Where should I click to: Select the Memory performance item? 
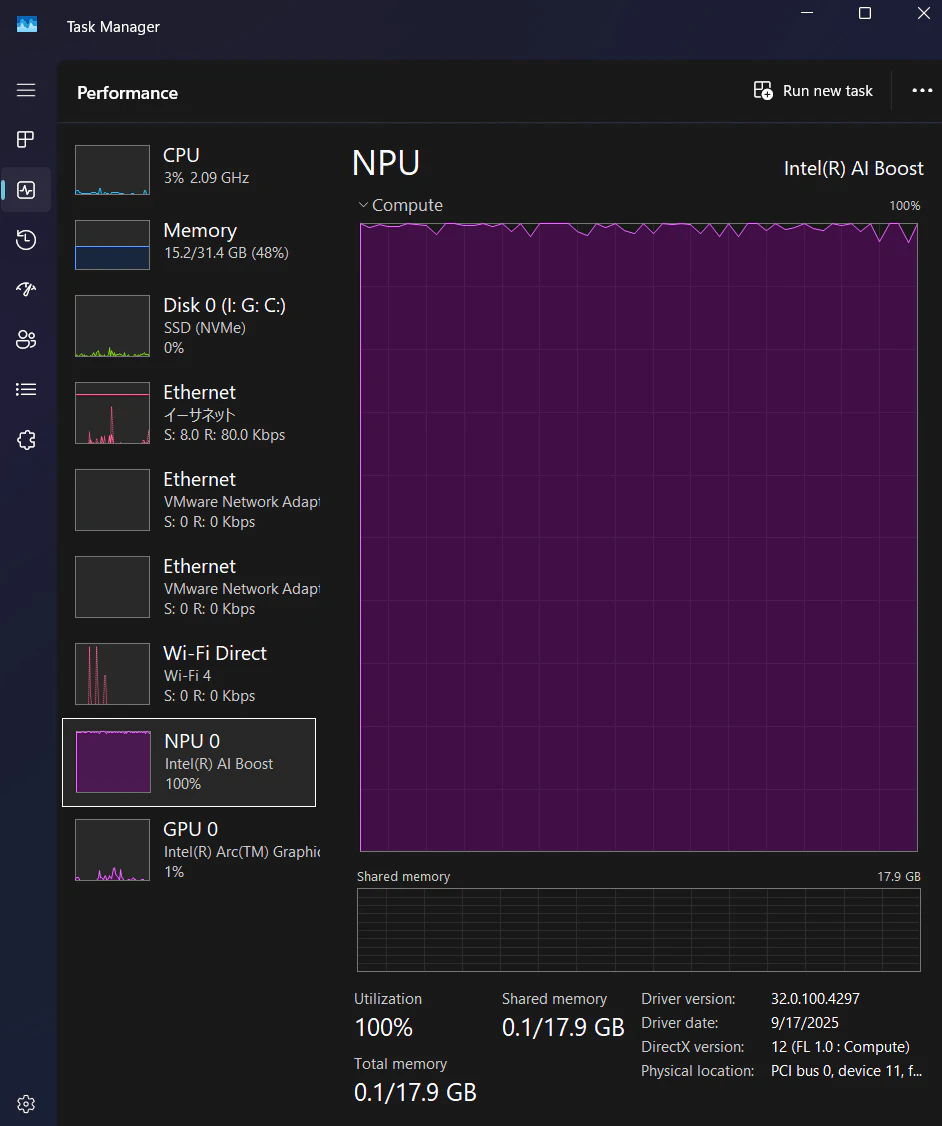189,244
